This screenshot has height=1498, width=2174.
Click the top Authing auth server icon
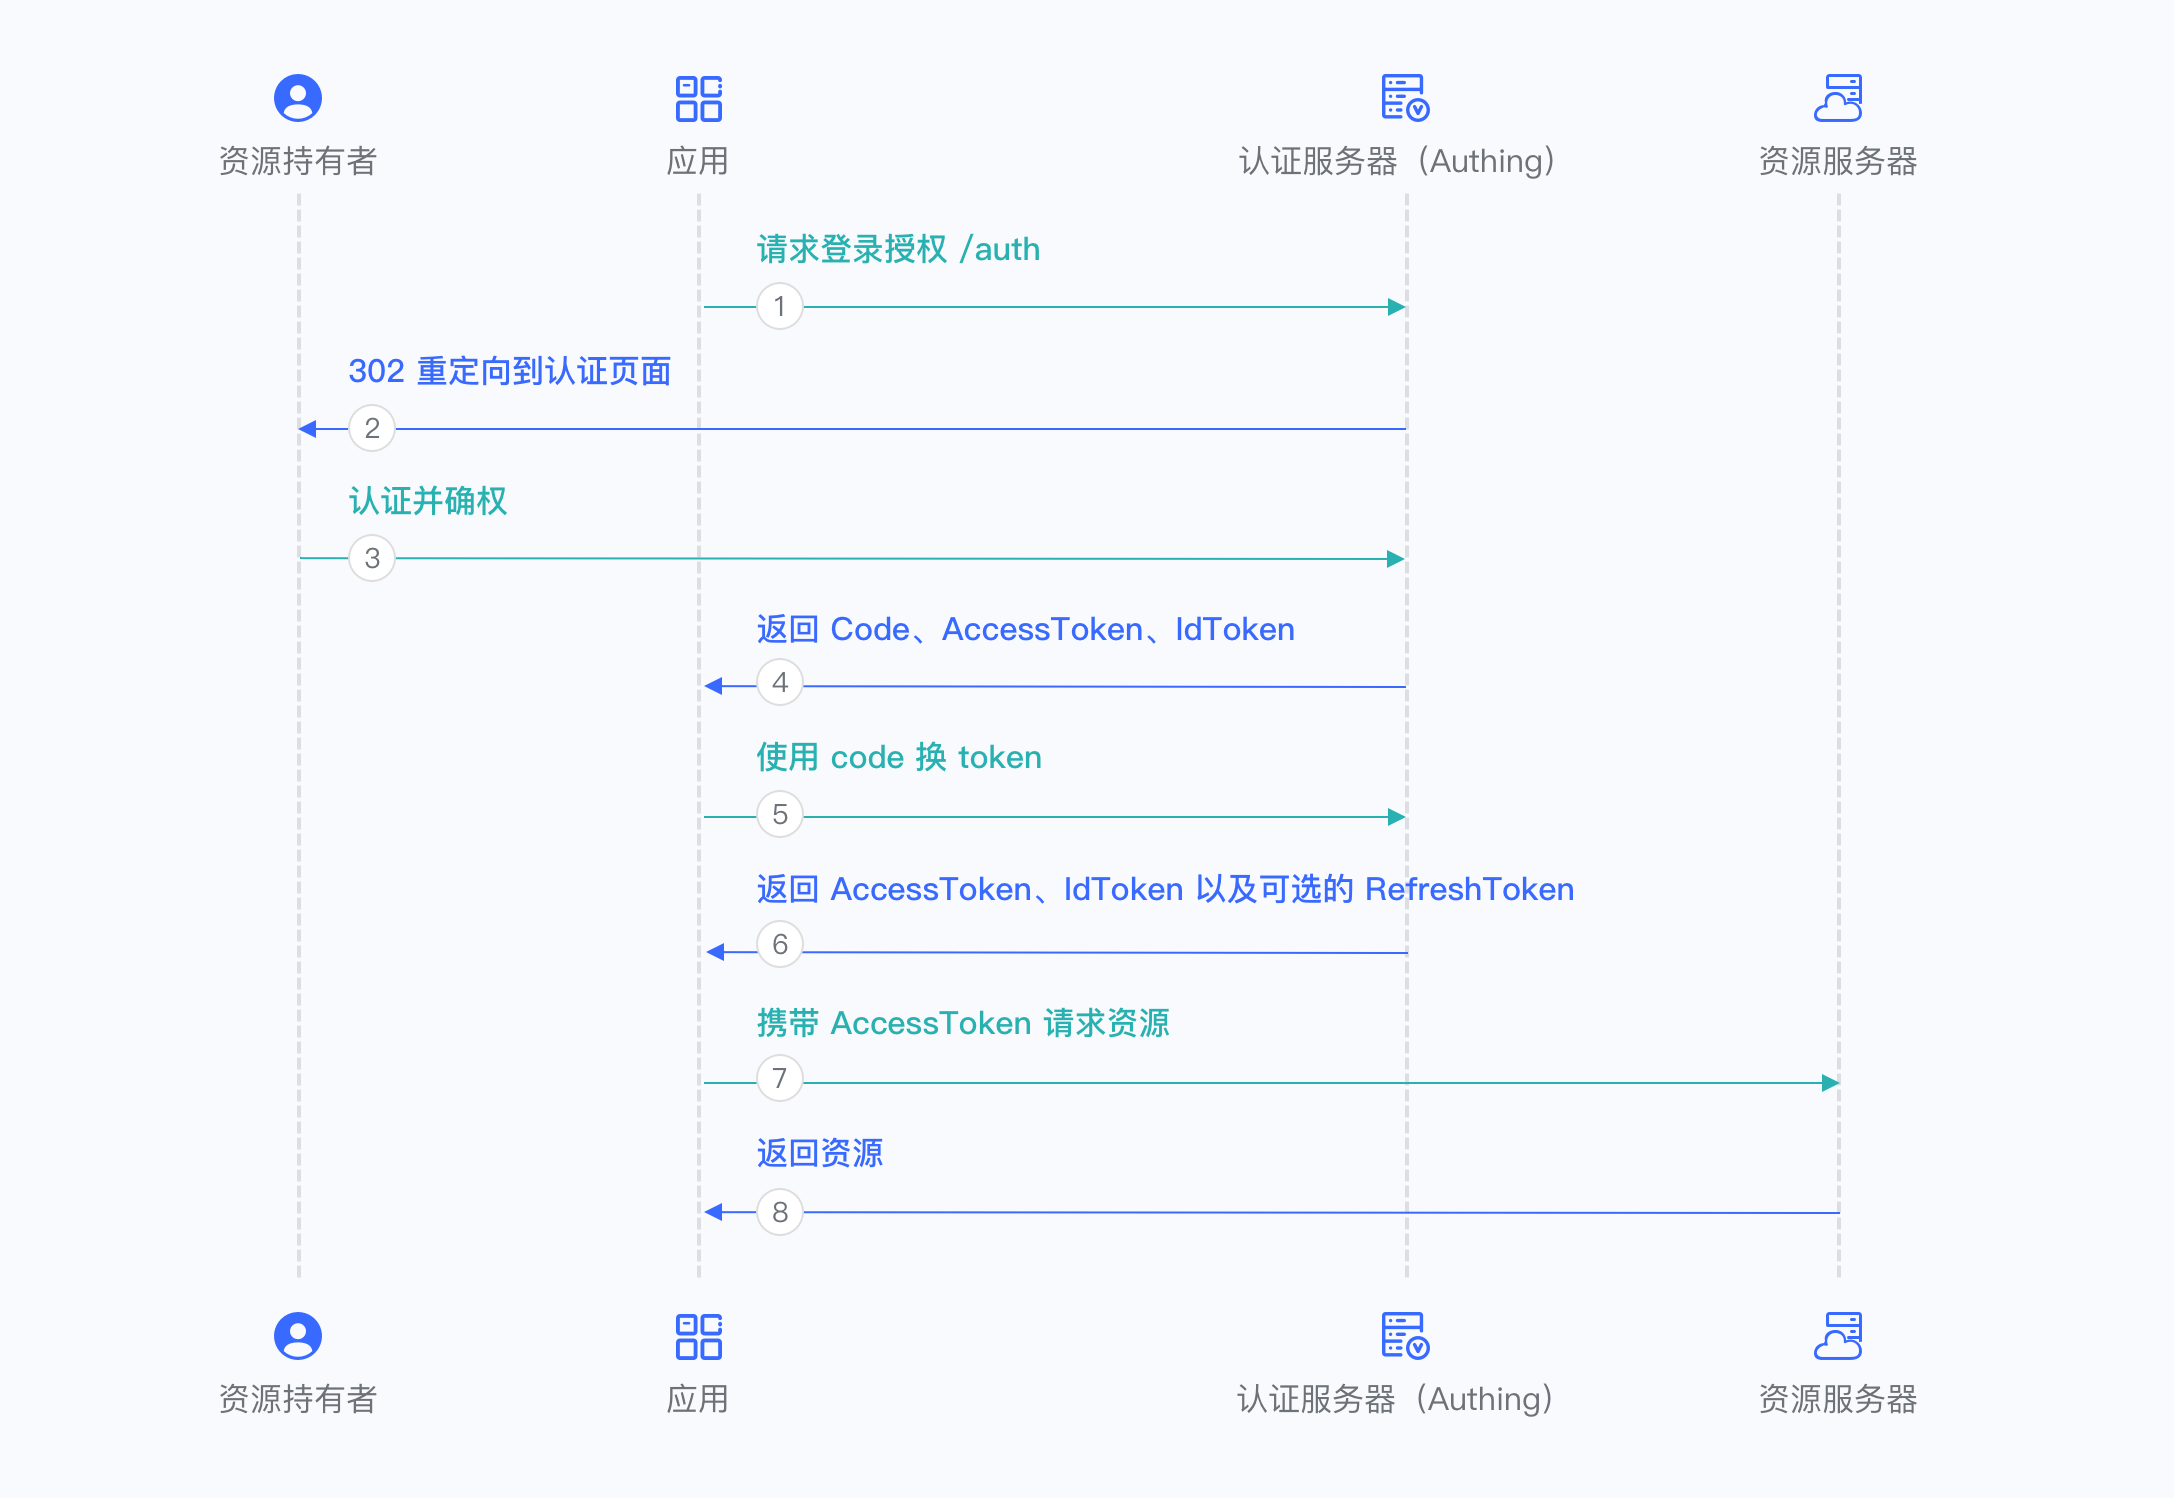click(1404, 98)
